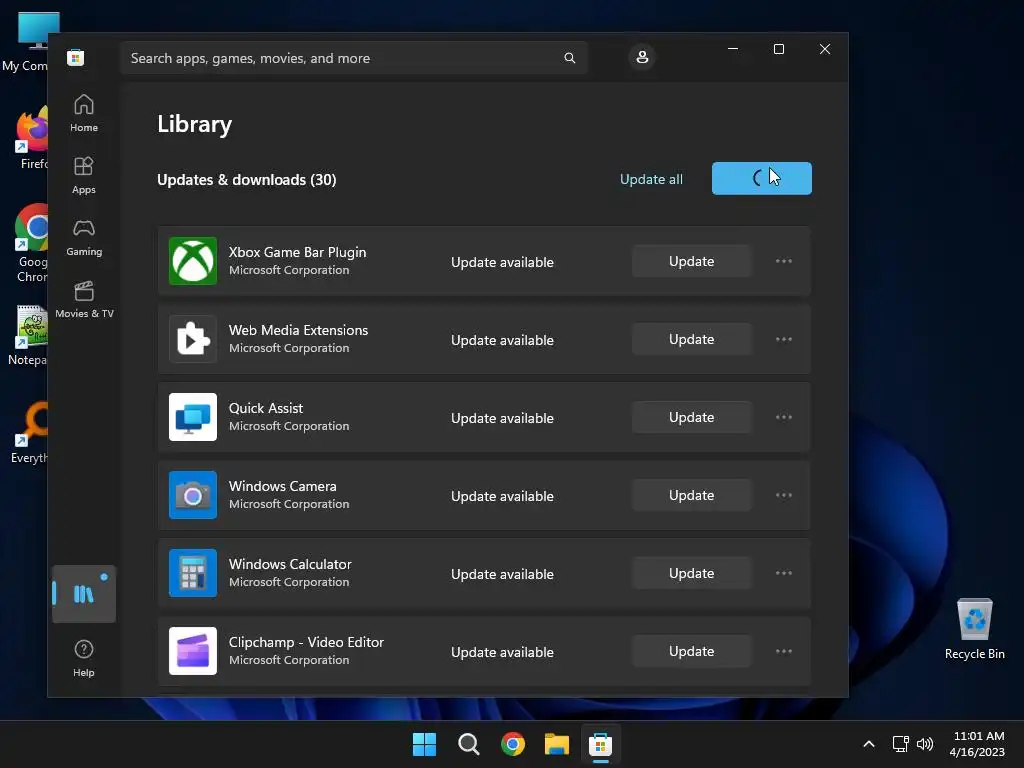Focus the Search apps, games, movies field

(x=353, y=58)
